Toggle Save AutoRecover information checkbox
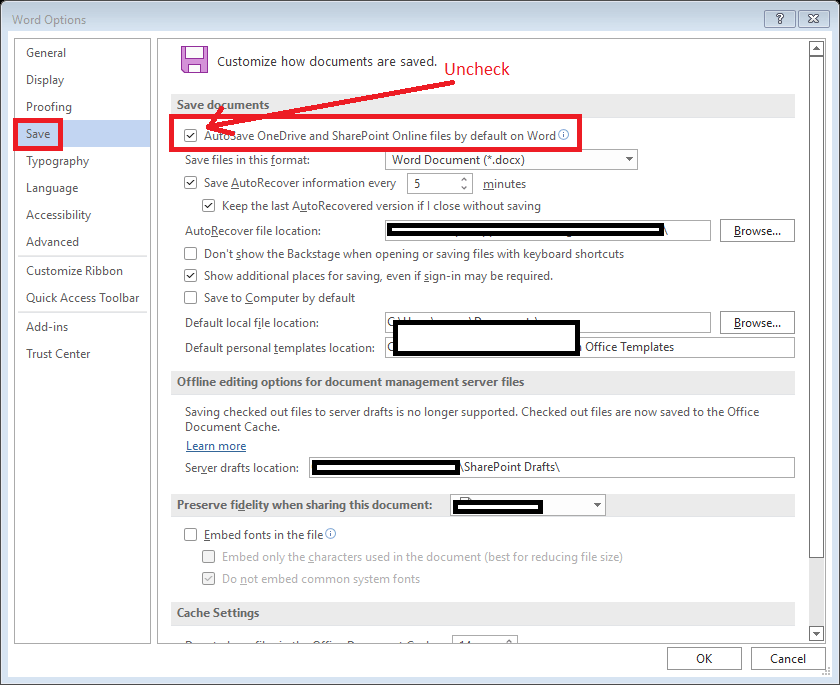The image size is (840, 685). point(191,183)
